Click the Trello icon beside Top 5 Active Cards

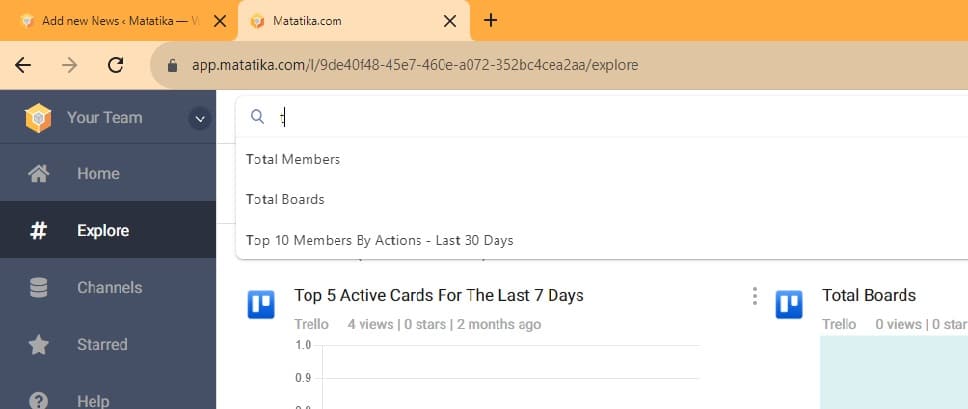(261, 304)
